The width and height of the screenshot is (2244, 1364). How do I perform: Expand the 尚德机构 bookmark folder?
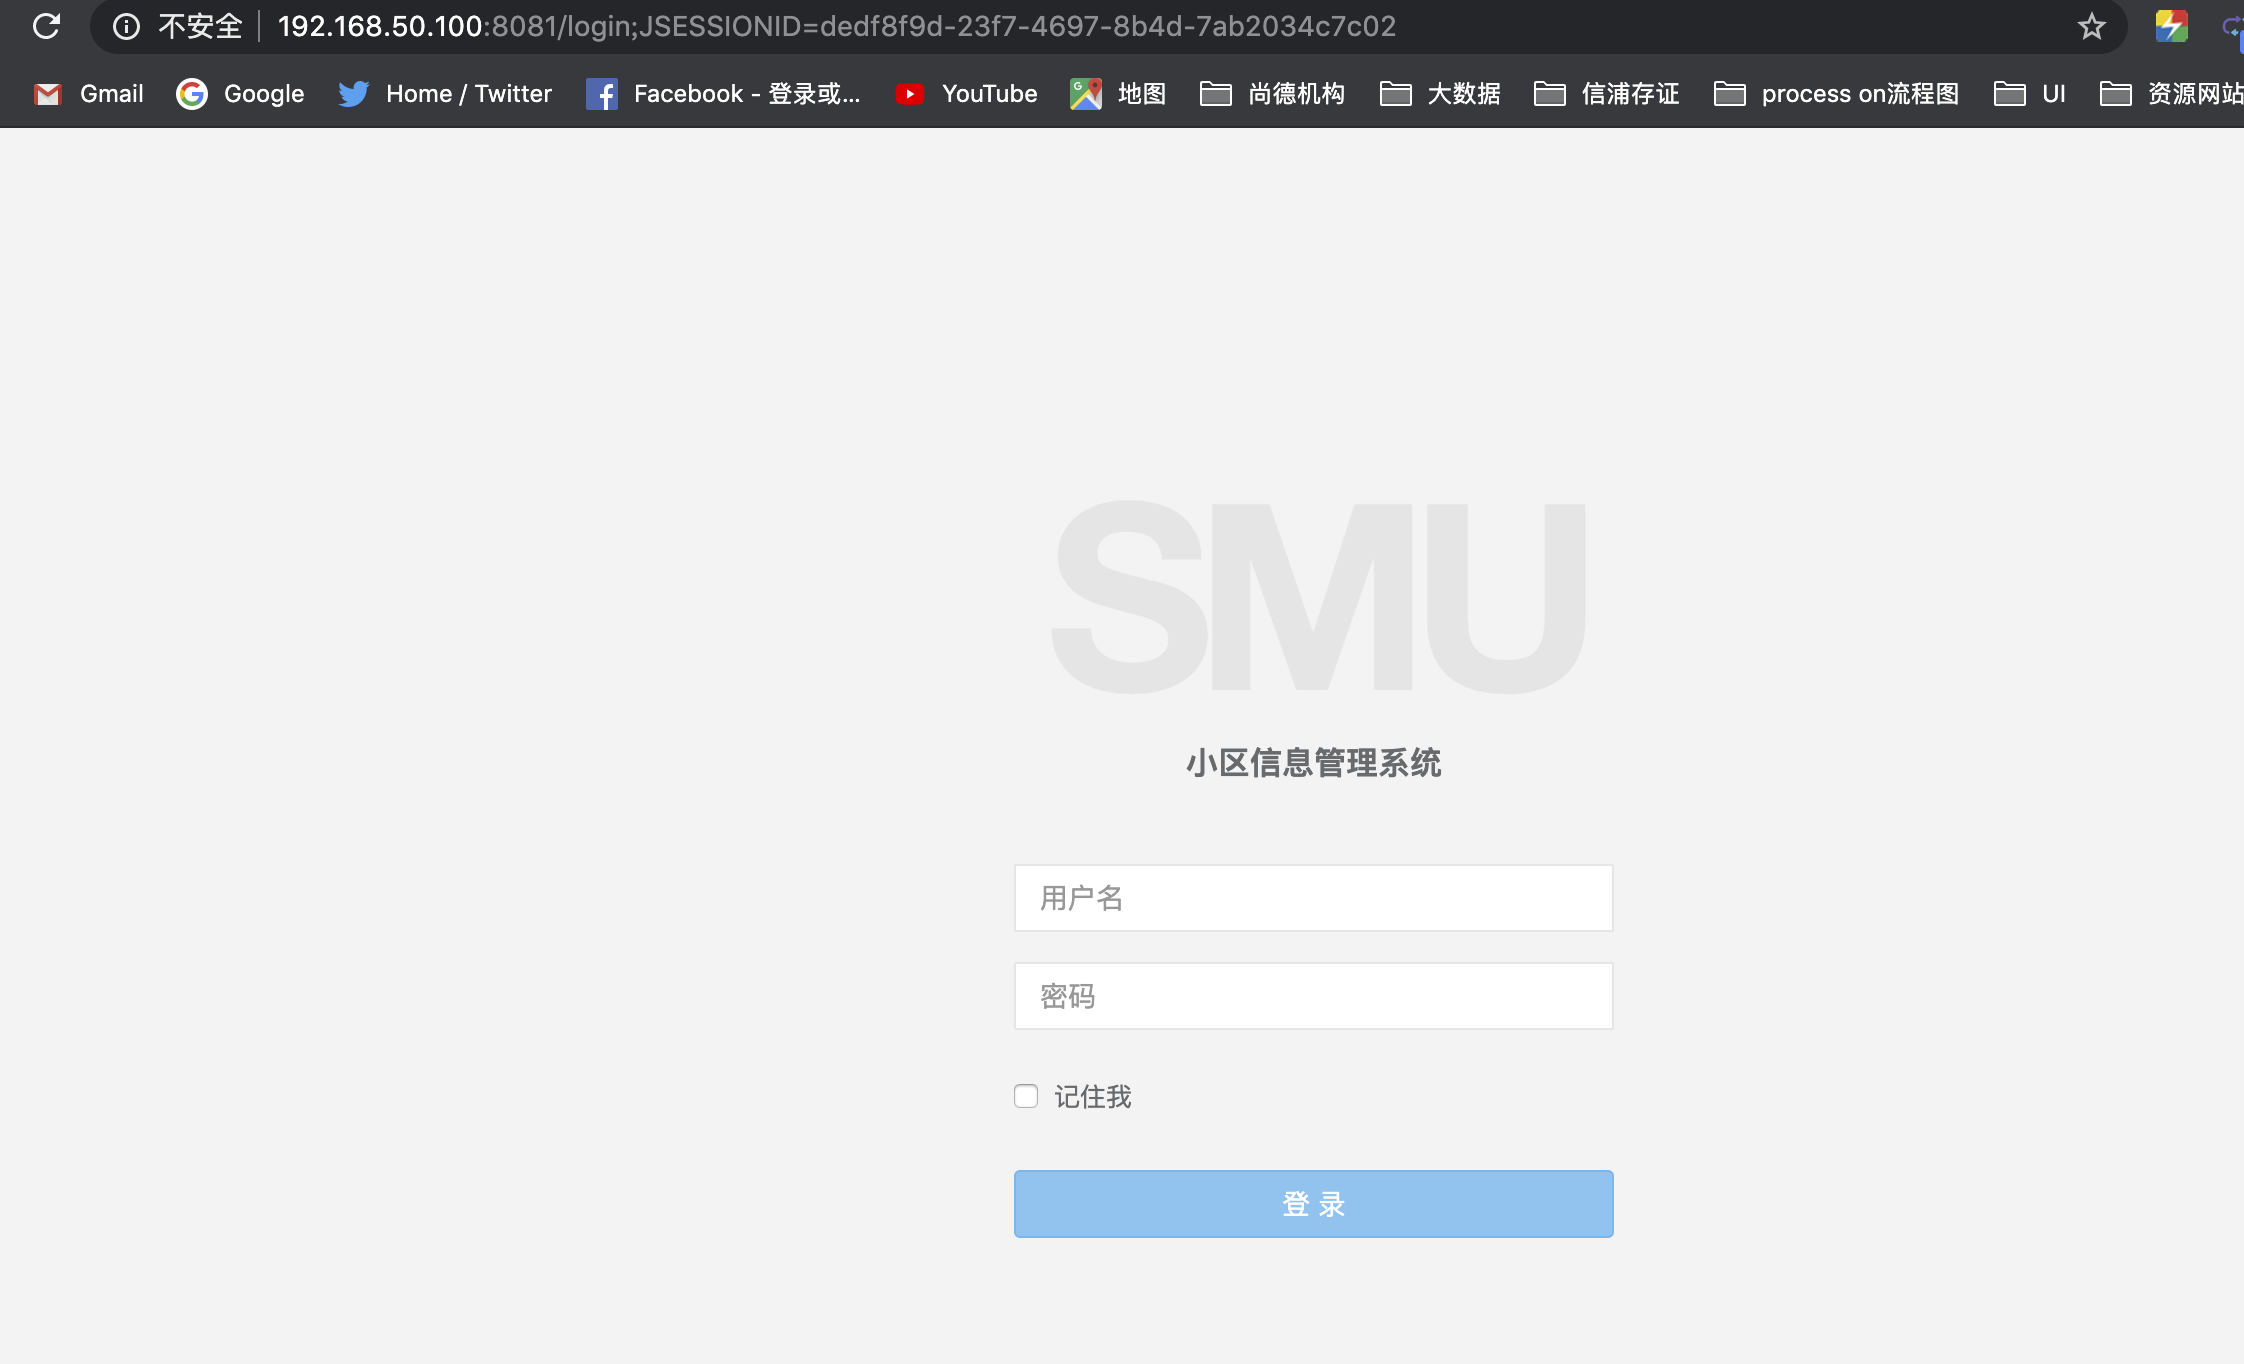[1272, 94]
